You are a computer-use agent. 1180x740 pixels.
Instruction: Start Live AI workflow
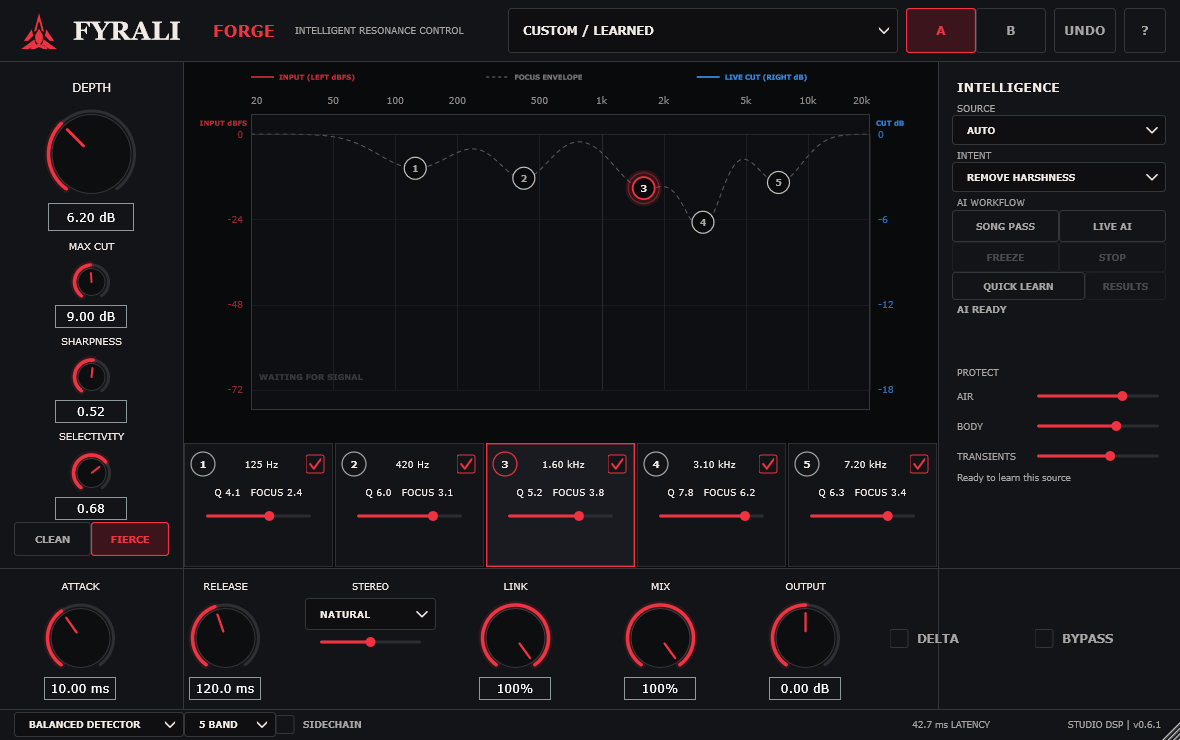[x=1112, y=227]
